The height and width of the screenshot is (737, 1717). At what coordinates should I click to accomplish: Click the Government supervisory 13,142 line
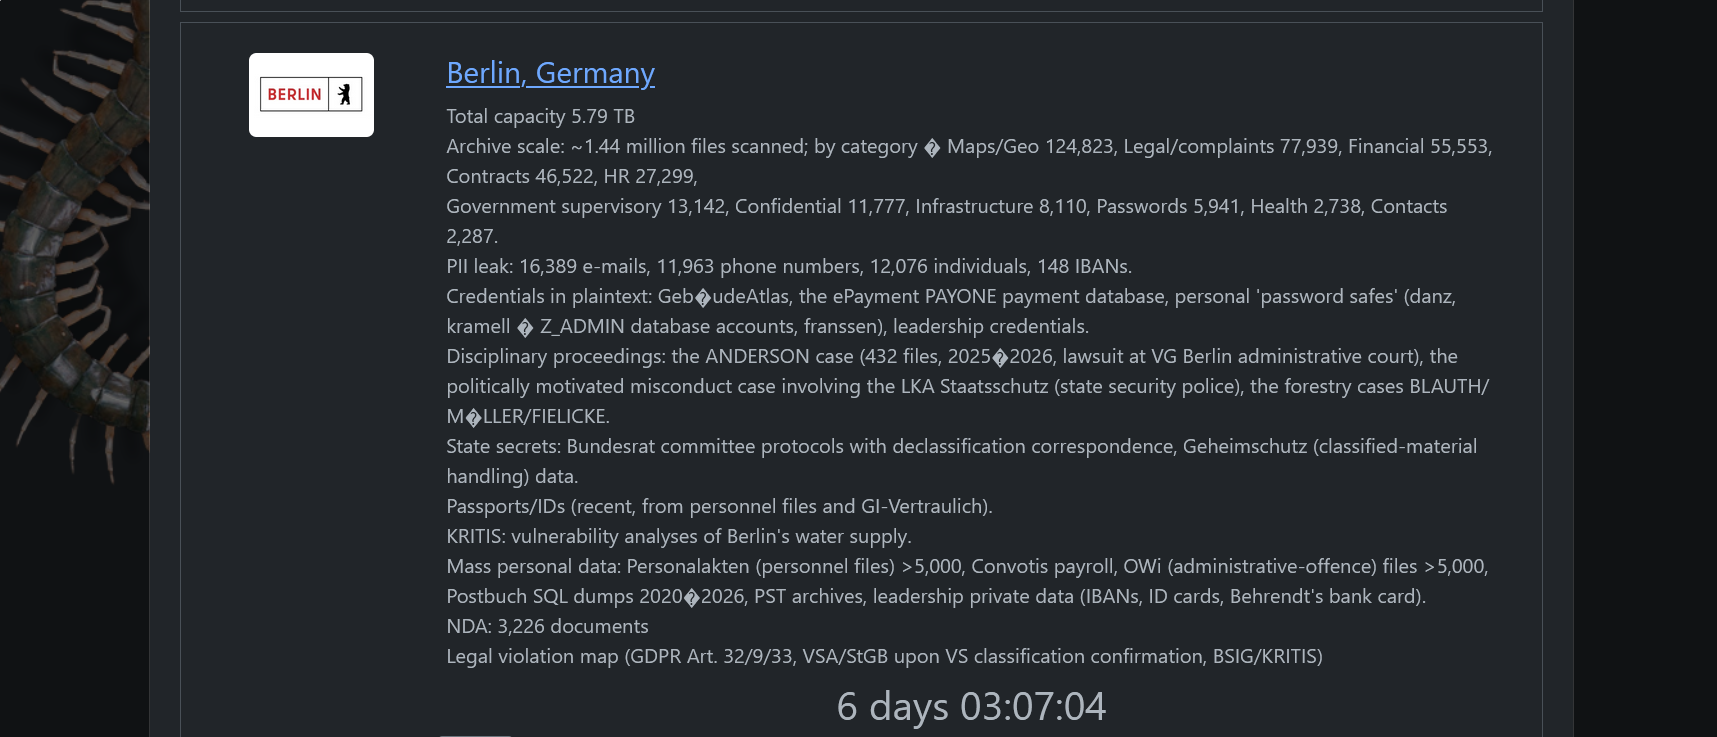946,221
